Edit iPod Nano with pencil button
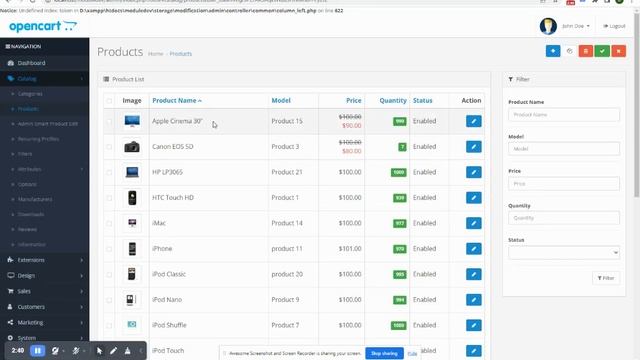640x360 pixels. pyautogui.click(x=473, y=300)
